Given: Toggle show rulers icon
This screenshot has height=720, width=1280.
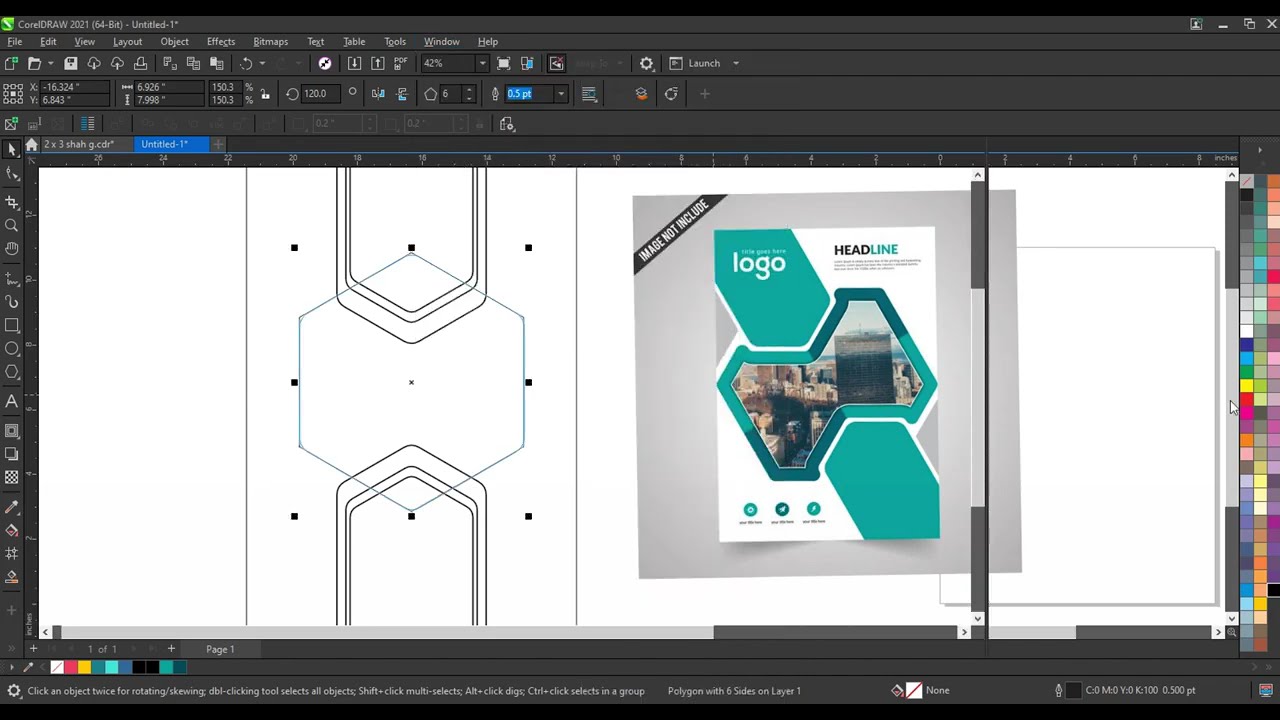Looking at the screenshot, I should (527, 63).
